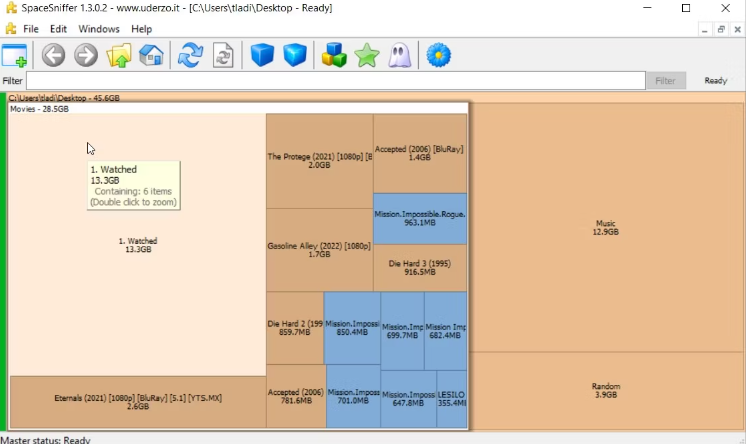Viewport: 746px width, 444px height.
Task: Select Mission.Impossible.Rogue 963.1MB file block
Action: 420,218
